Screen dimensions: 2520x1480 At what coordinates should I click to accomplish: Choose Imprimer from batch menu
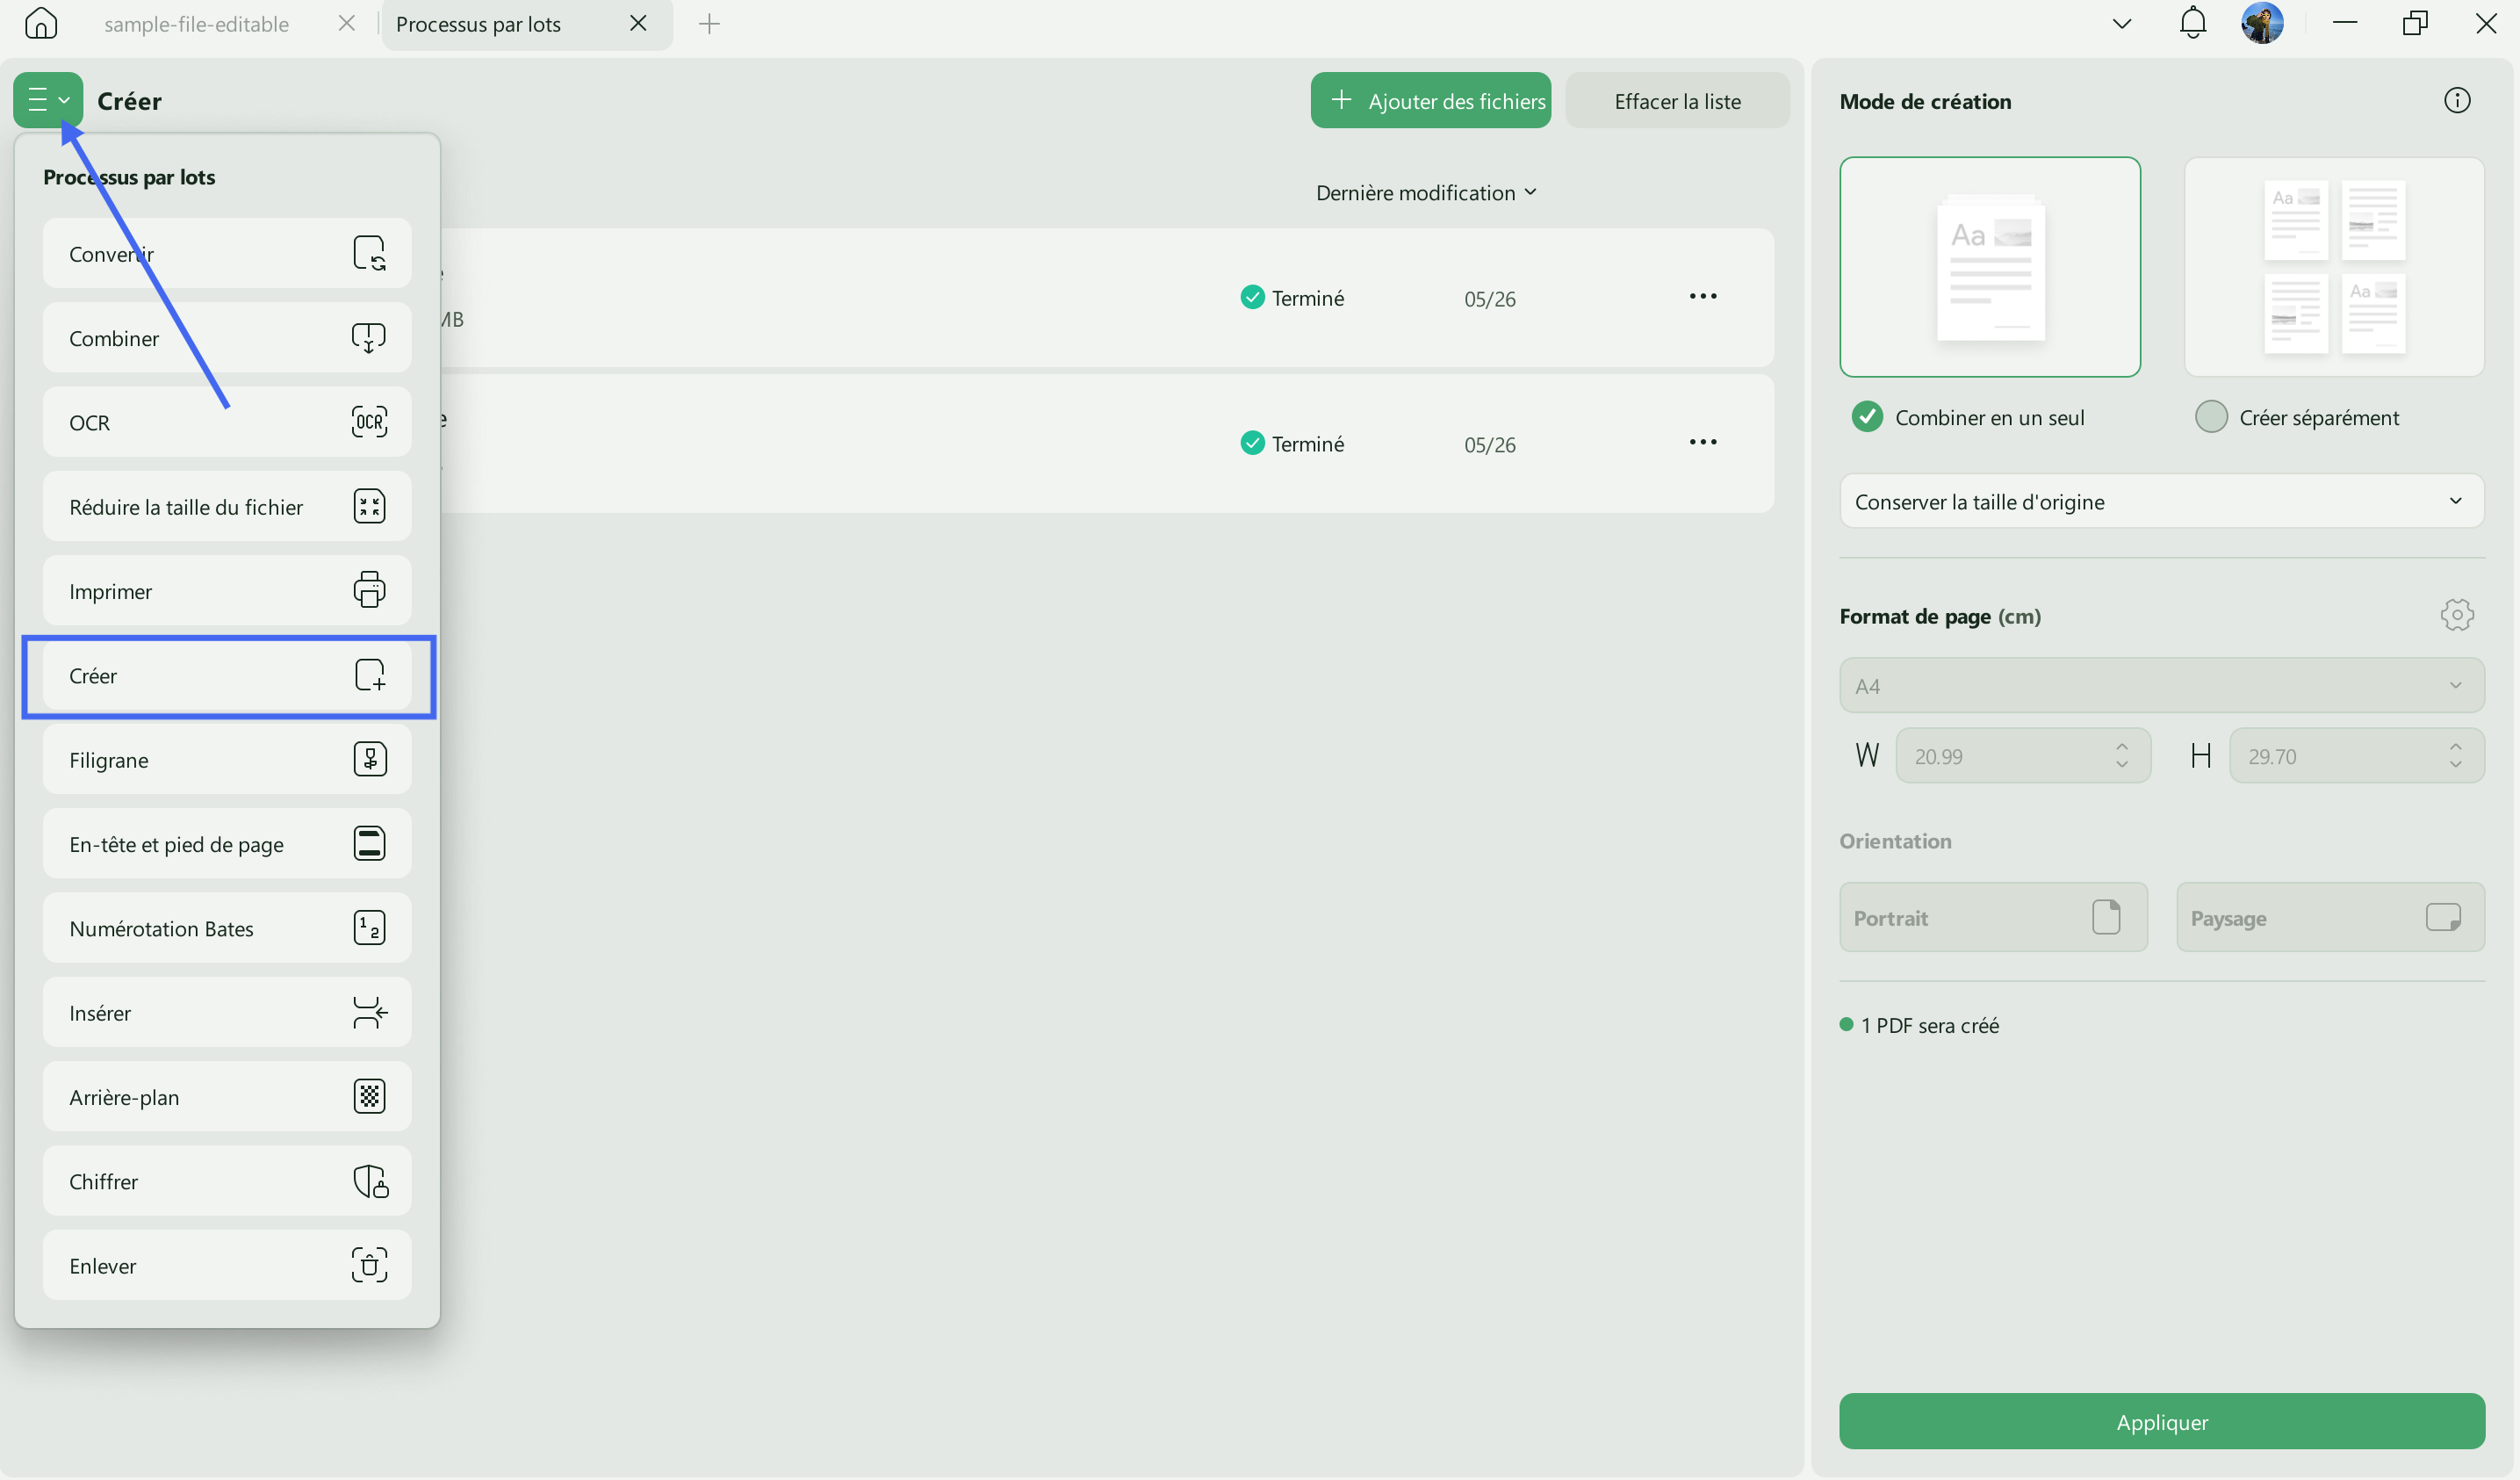[227, 590]
